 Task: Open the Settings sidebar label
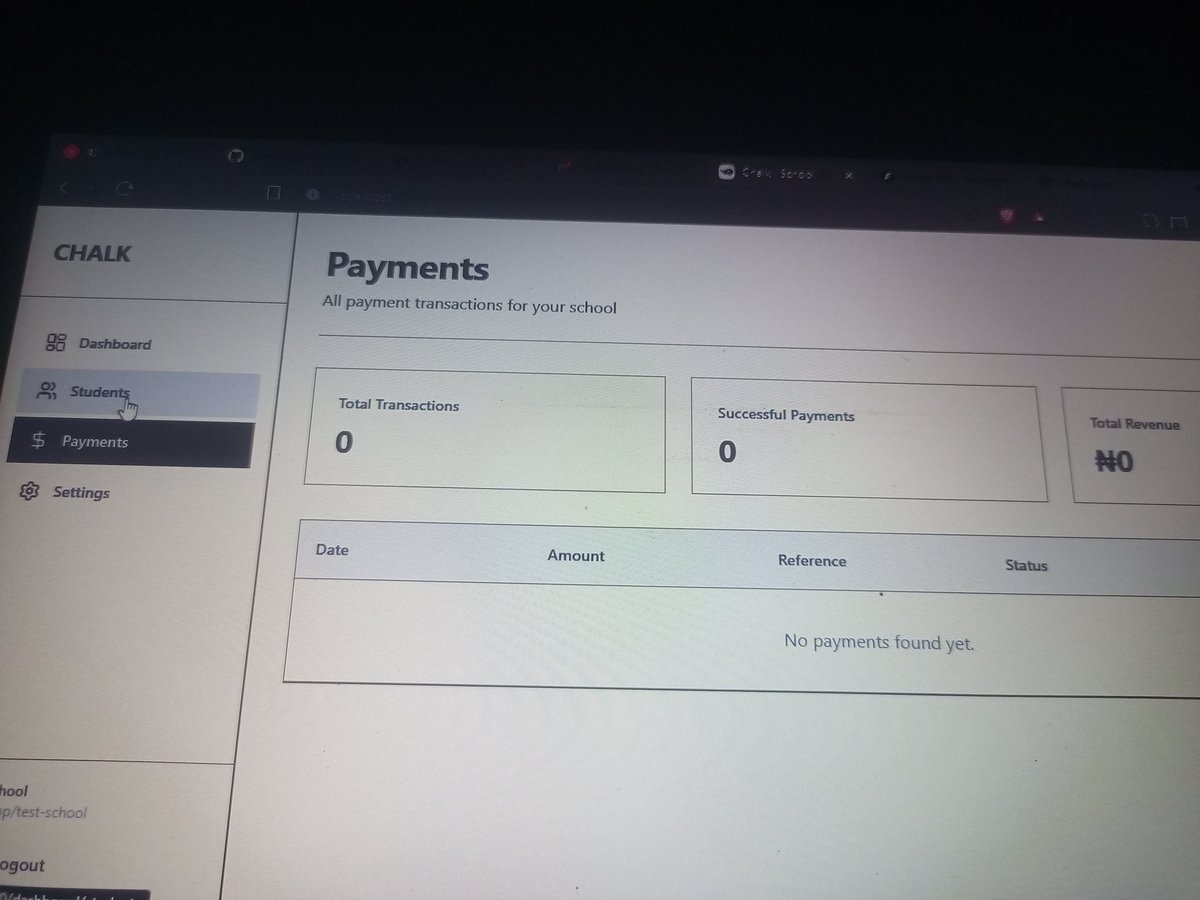tap(81, 493)
